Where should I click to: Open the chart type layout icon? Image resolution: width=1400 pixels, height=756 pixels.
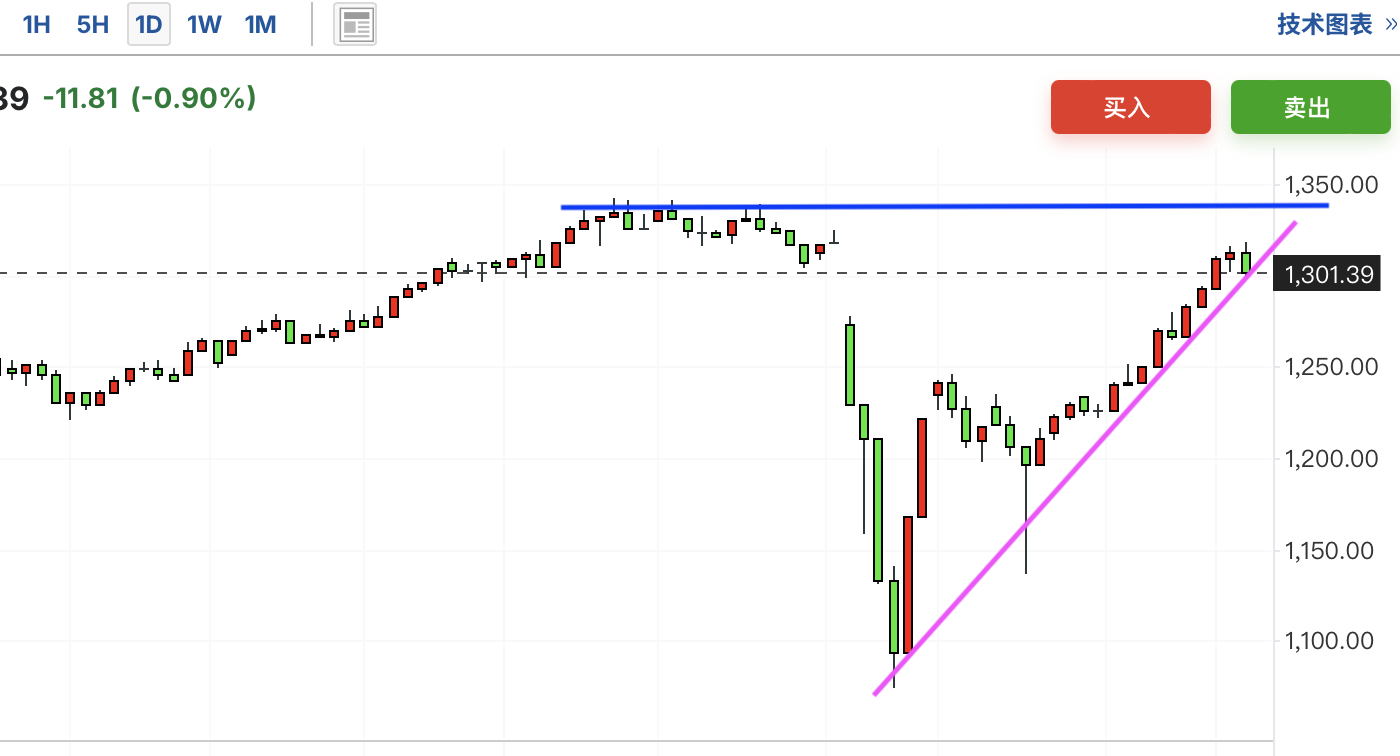(x=355, y=25)
